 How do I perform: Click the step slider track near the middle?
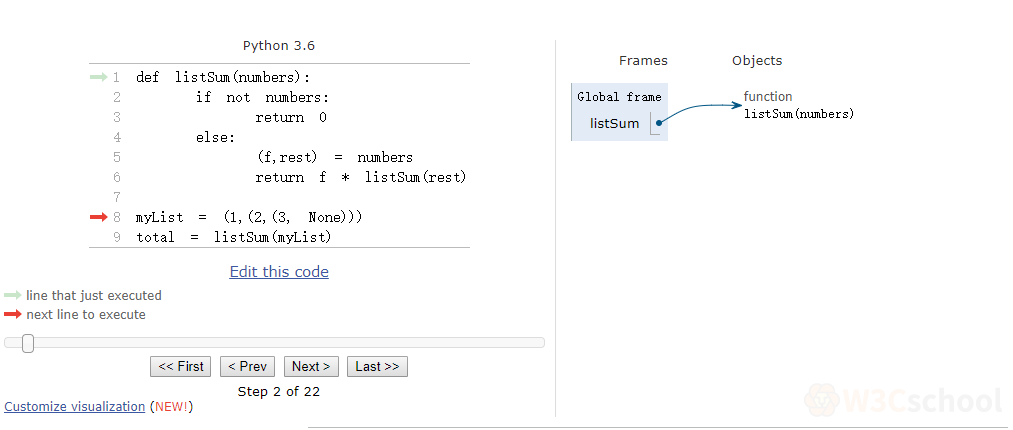[x=275, y=343]
